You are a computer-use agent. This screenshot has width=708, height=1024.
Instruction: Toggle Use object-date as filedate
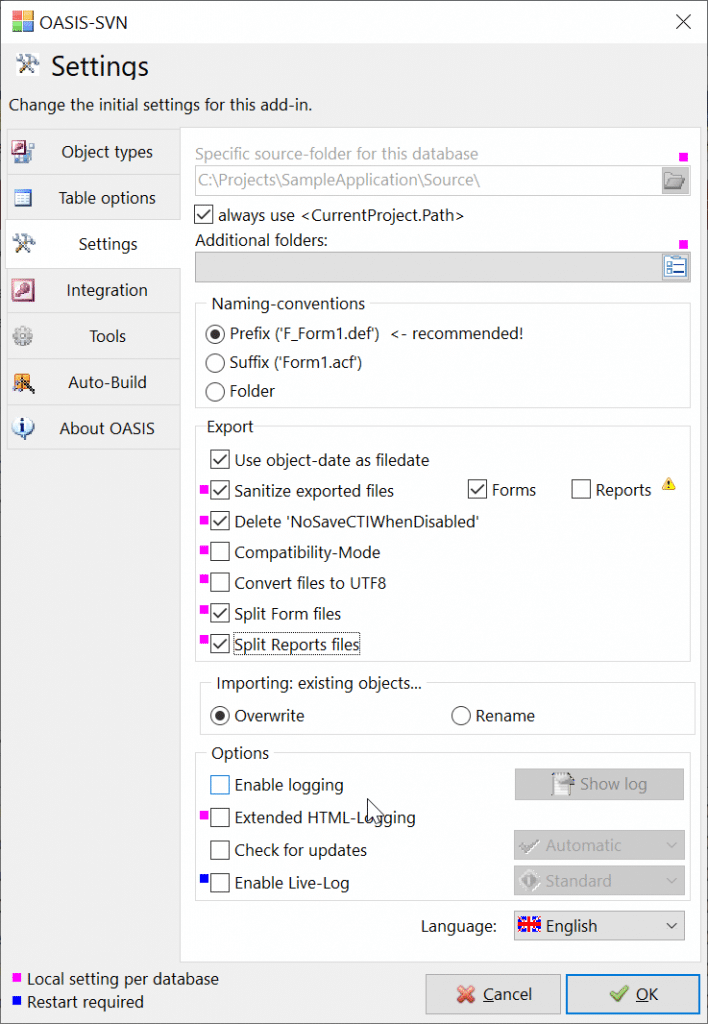click(x=219, y=460)
